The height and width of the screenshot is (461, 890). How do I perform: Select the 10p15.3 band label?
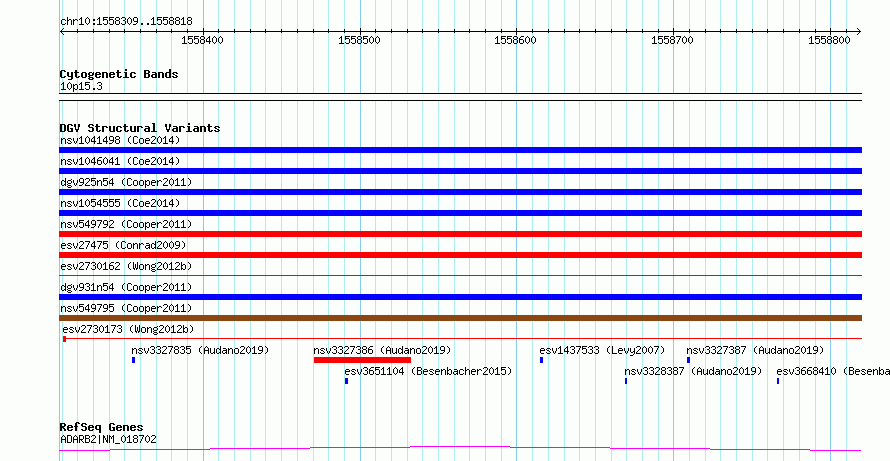click(x=81, y=87)
